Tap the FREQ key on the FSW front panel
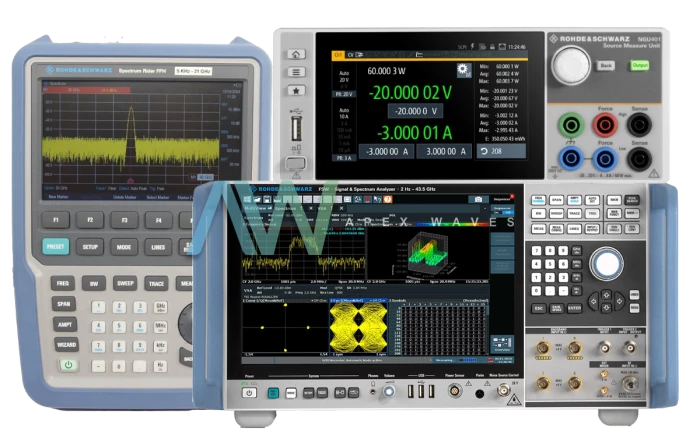 click(538, 200)
